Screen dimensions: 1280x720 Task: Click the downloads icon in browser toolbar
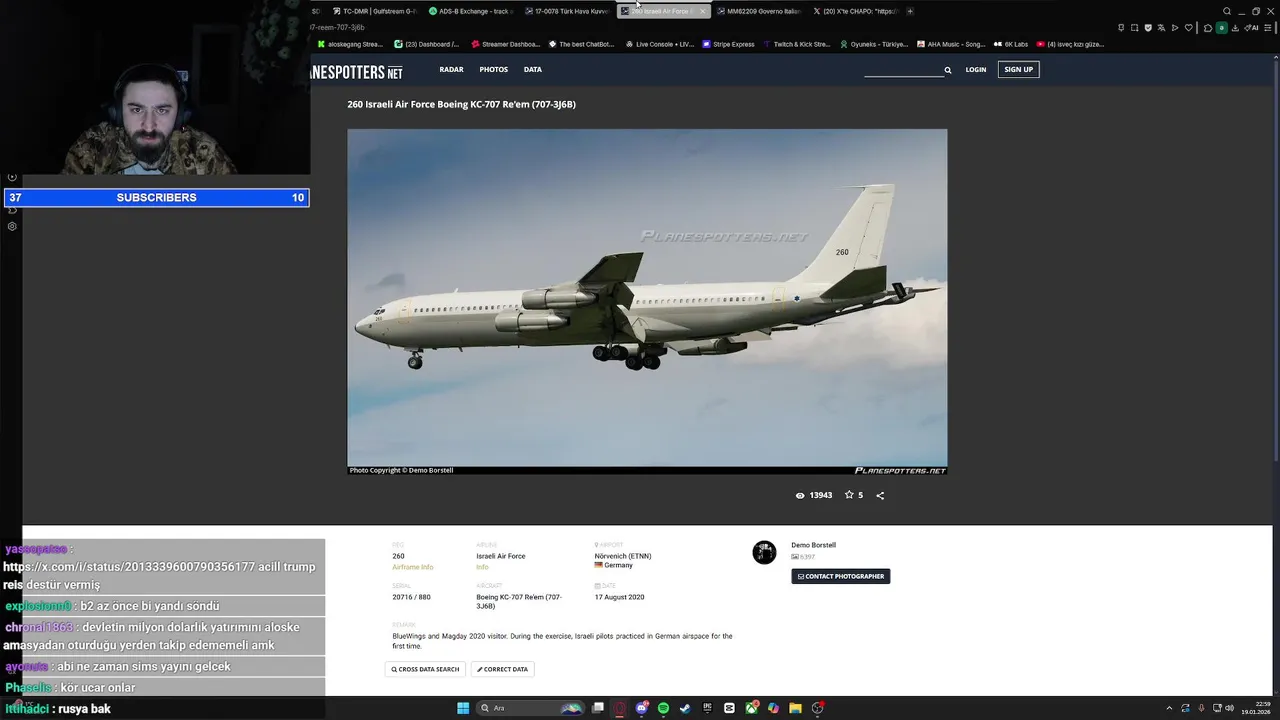[1235, 28]
